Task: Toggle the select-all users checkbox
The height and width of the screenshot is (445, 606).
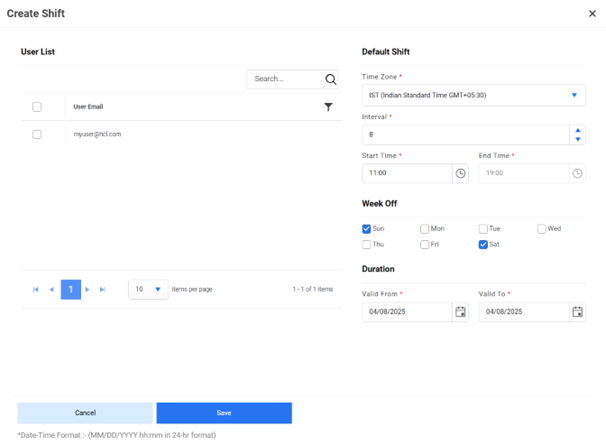Action: 37,107
